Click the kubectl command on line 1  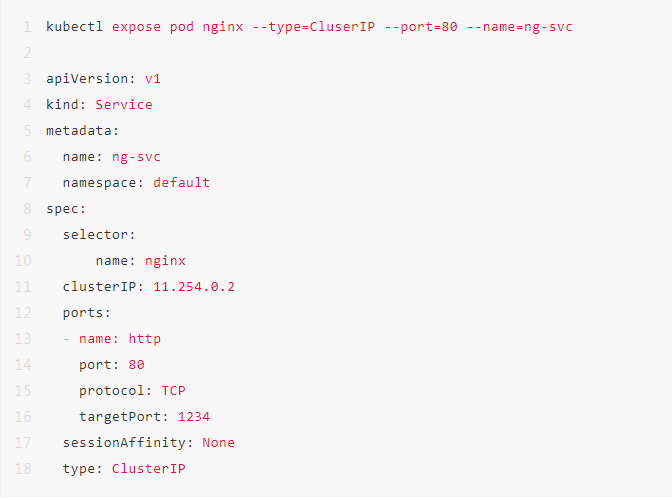coord(74,26)
